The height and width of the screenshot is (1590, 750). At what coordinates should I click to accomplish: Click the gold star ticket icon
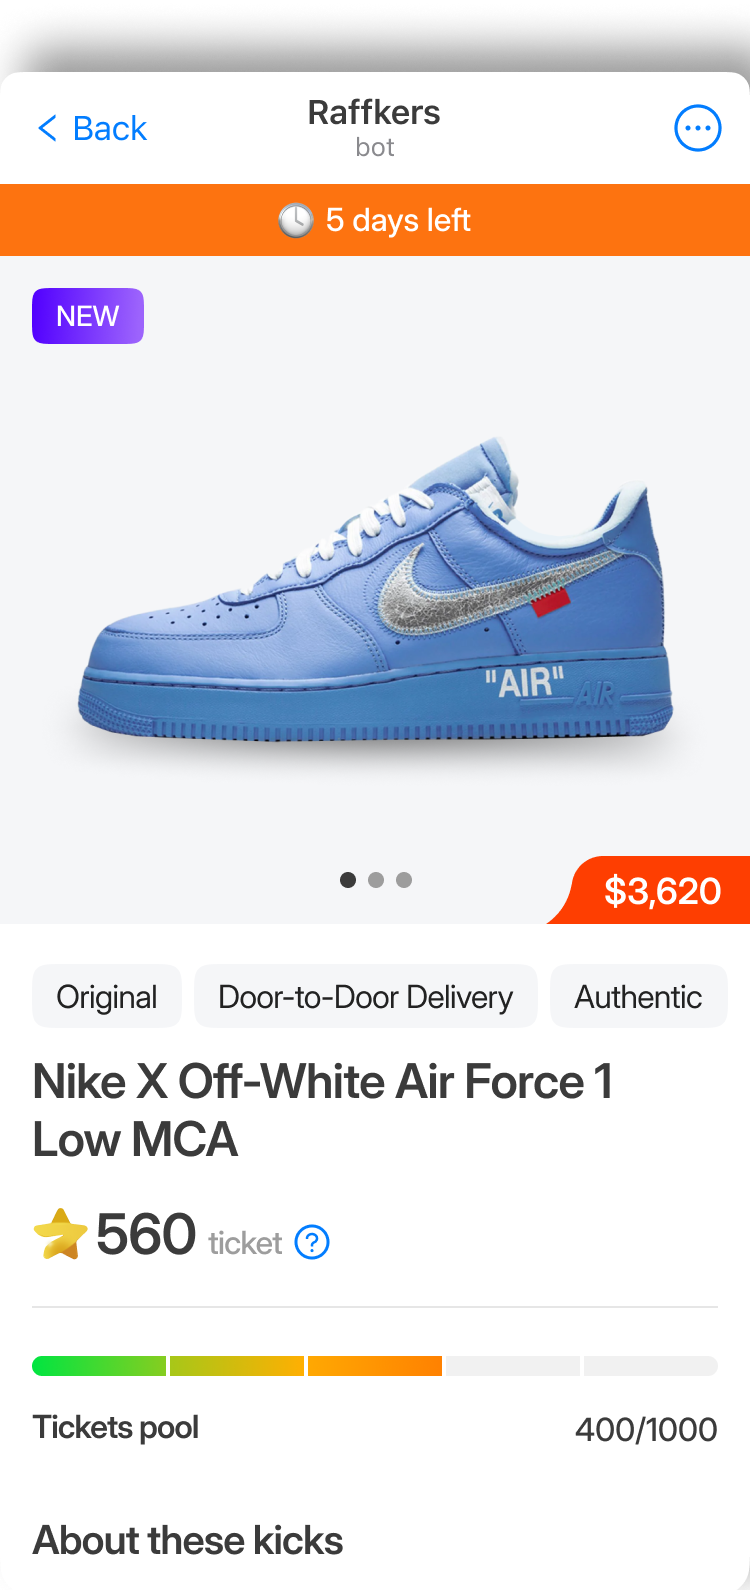[60, 1234]
